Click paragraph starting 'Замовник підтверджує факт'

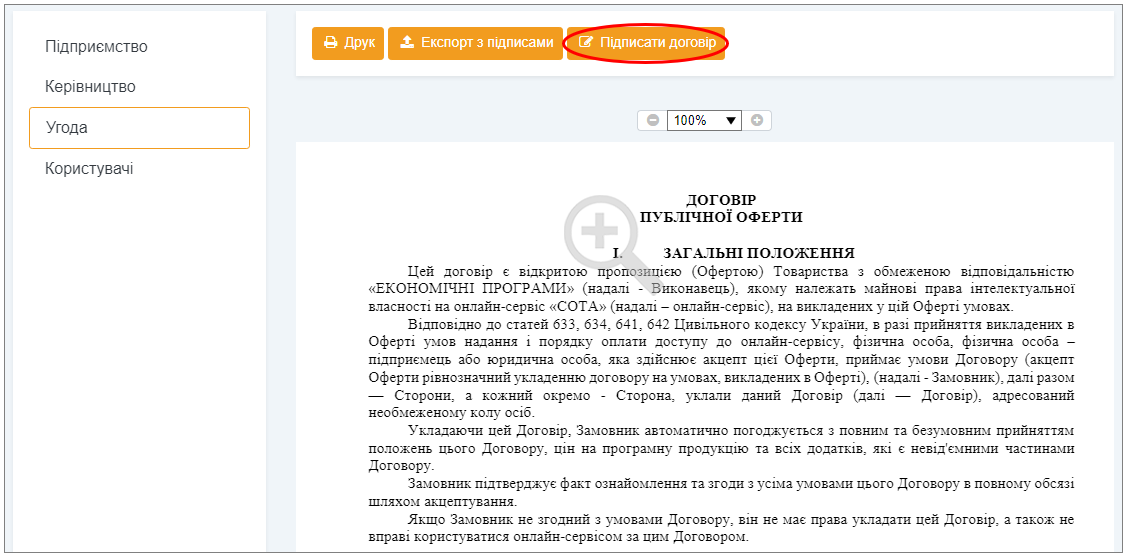pyautogui.click(x=721, y=492)
